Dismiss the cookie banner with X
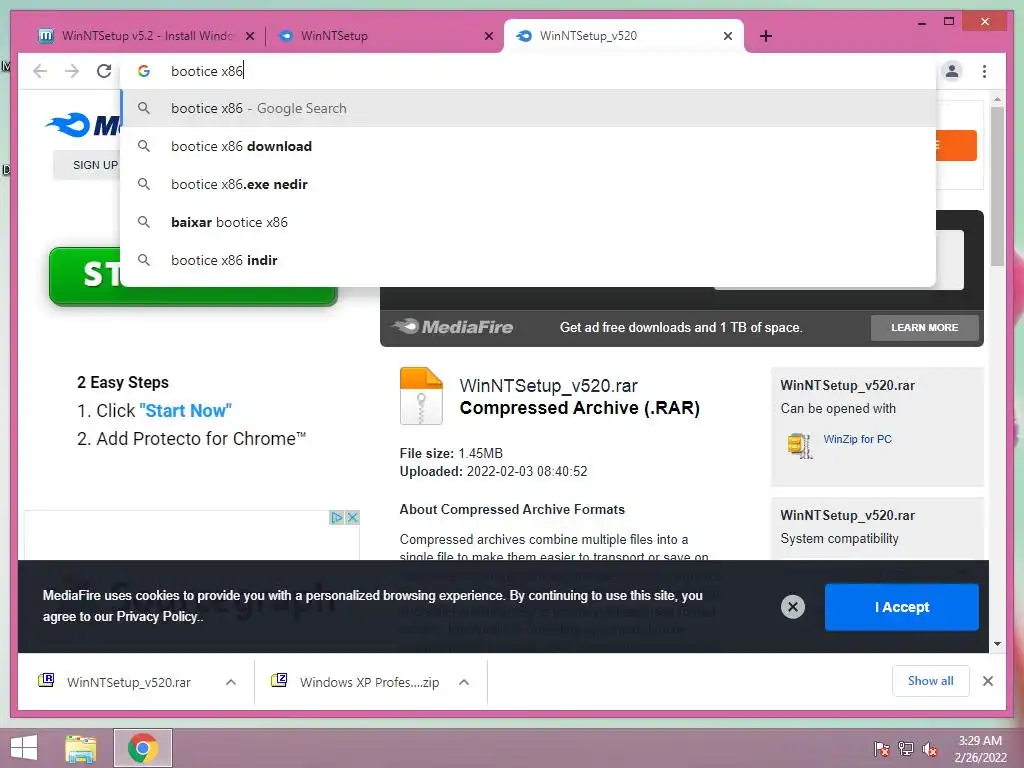 (793, 607)
